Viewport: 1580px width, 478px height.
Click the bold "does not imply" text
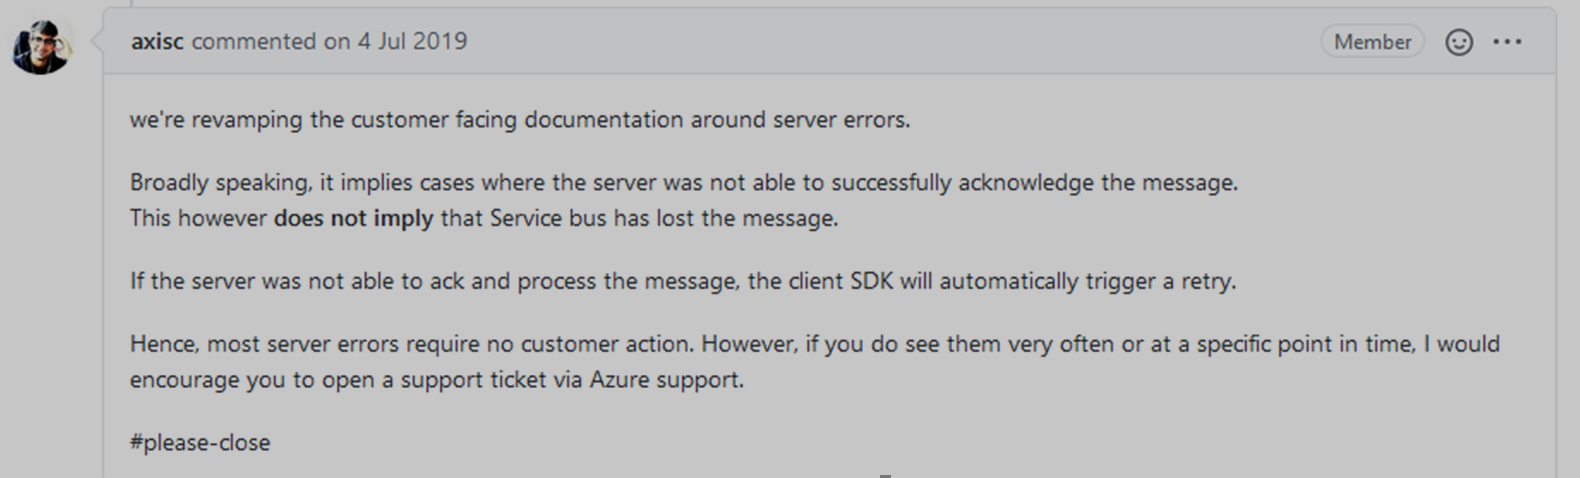point(353,218)
